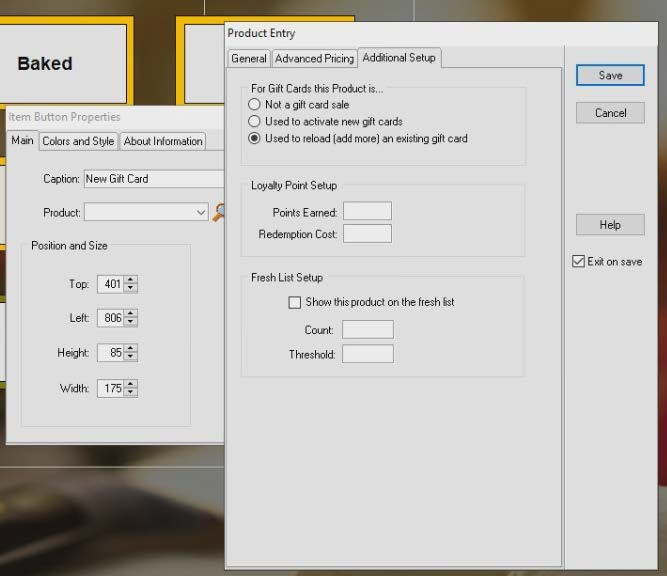Open the Colors and Style tab
This screenshot has width=667, height=576.
[x=78, y=141]
